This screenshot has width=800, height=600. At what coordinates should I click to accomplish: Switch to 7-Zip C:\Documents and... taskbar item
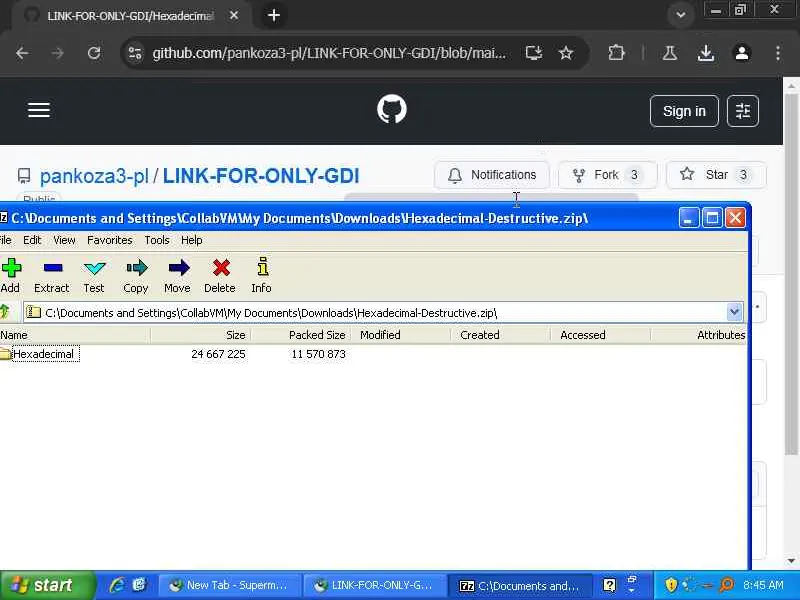pos(520,585)
